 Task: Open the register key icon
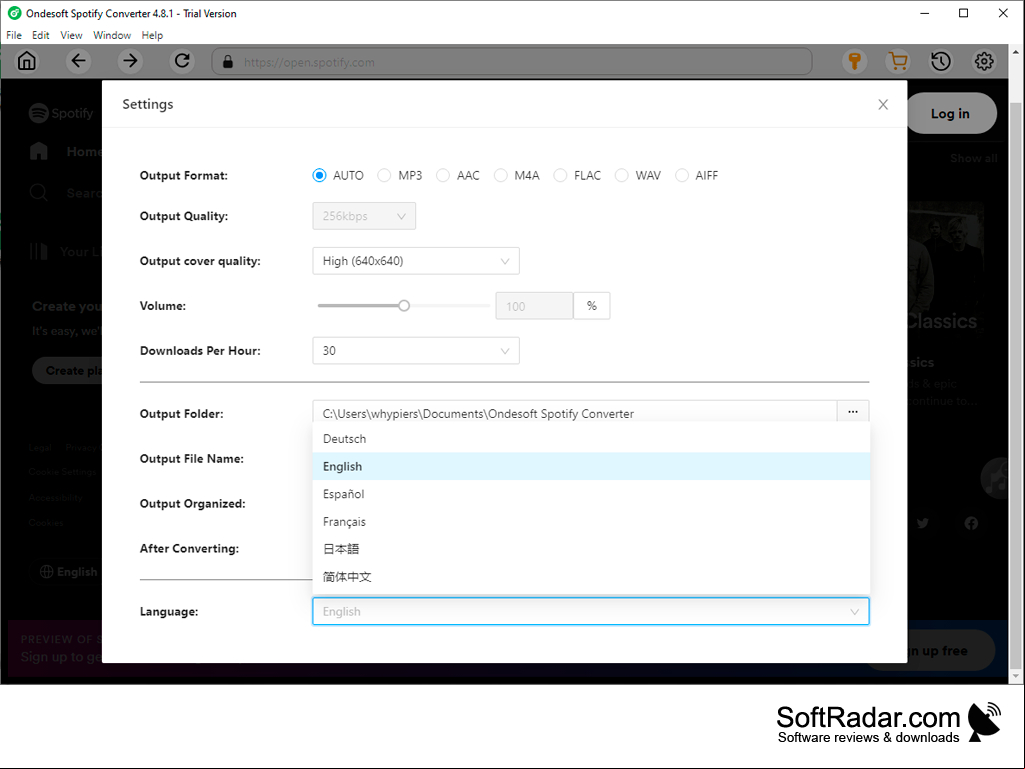coord(854,61)
